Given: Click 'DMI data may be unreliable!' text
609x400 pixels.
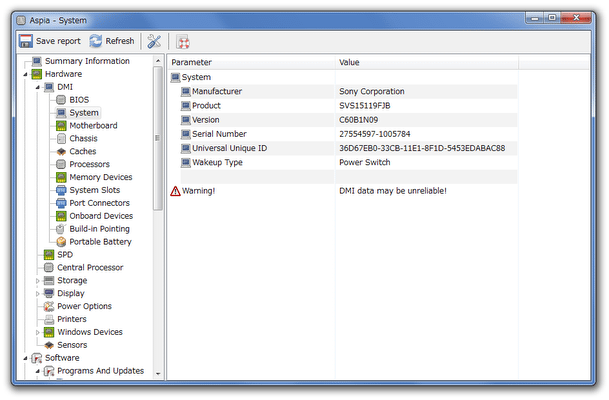Looking at the screenshot, I should coord(393,191).
